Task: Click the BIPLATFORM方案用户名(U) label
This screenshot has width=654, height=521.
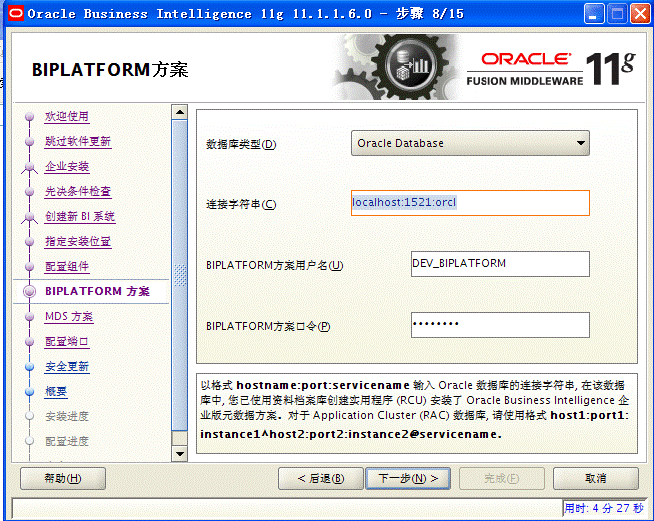Action: click(274, 265)
